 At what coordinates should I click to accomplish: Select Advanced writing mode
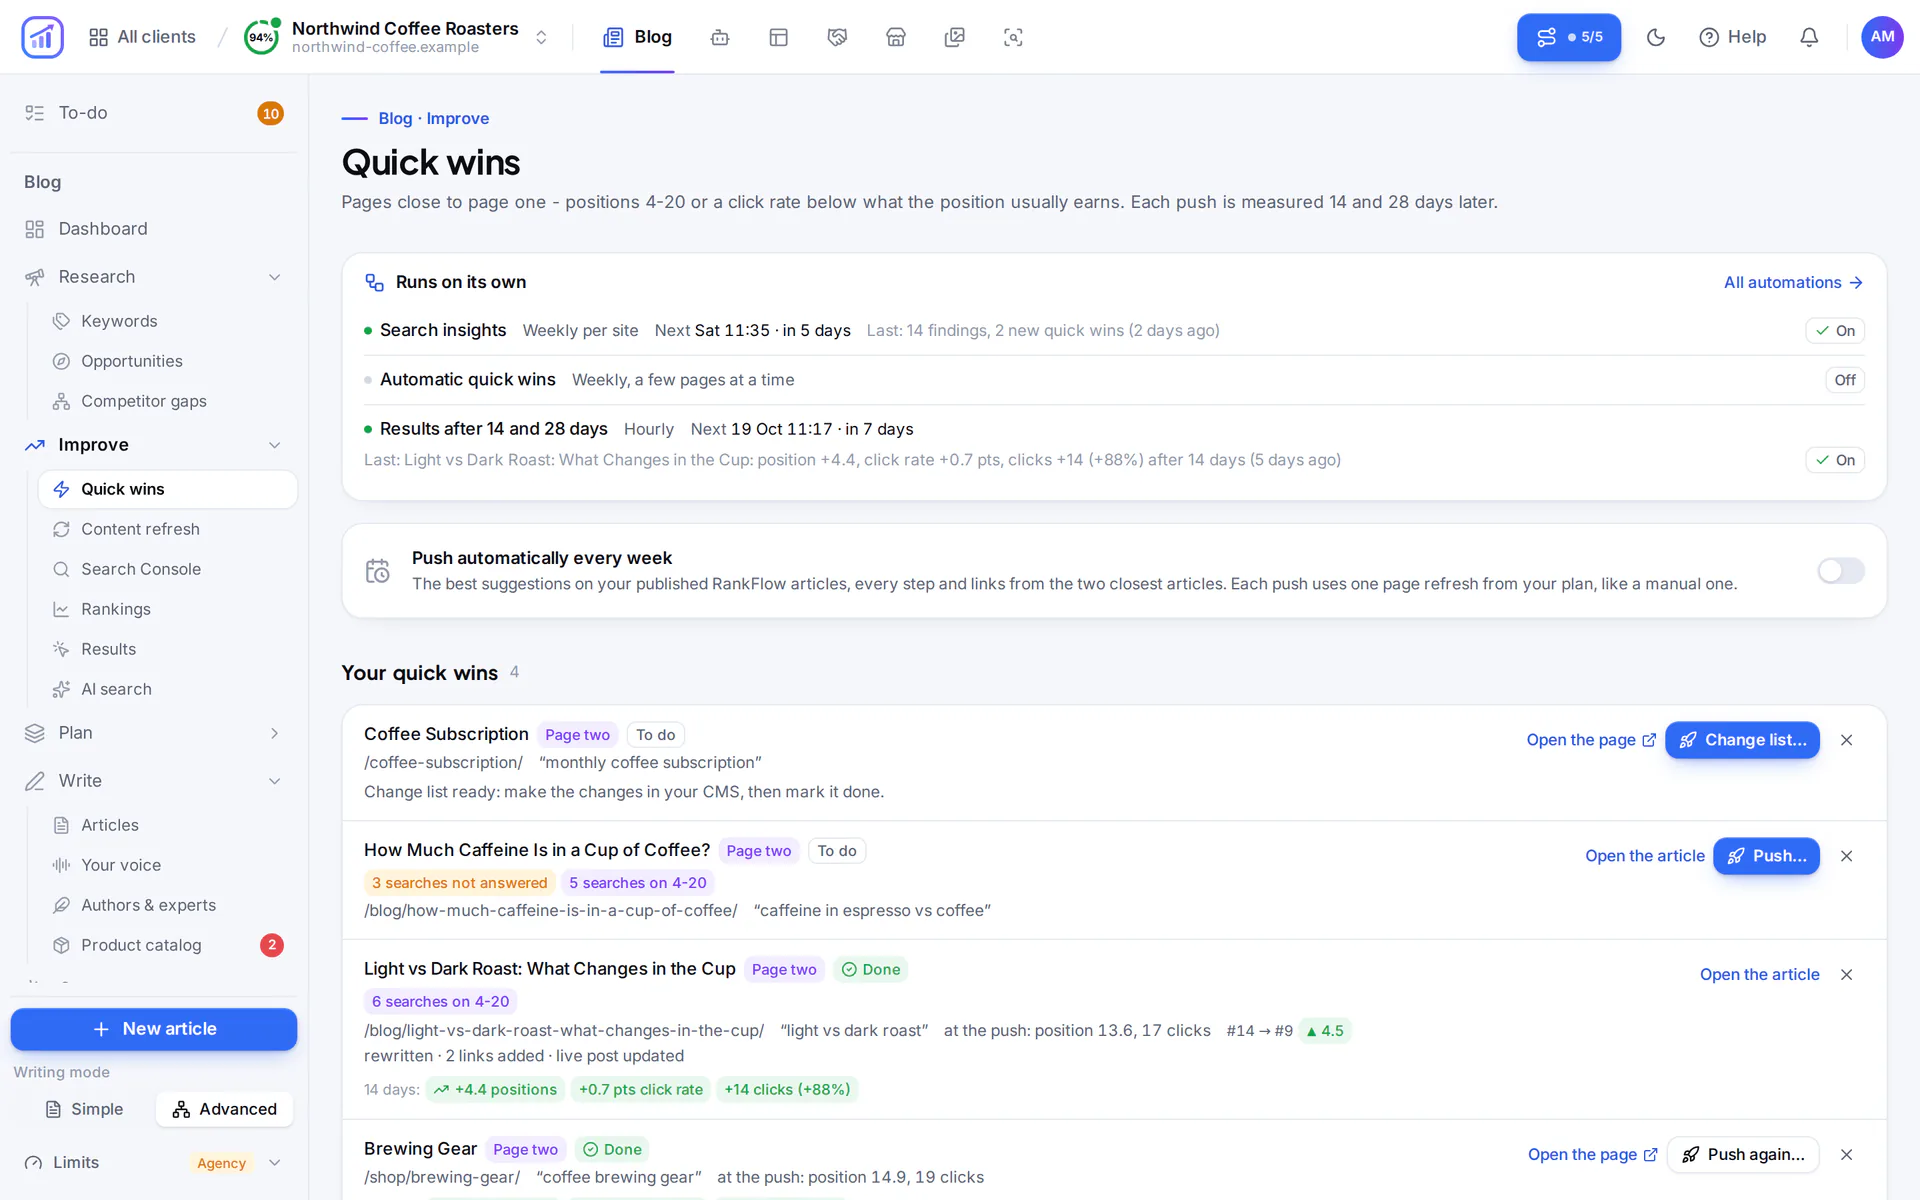coord(225,1109)
